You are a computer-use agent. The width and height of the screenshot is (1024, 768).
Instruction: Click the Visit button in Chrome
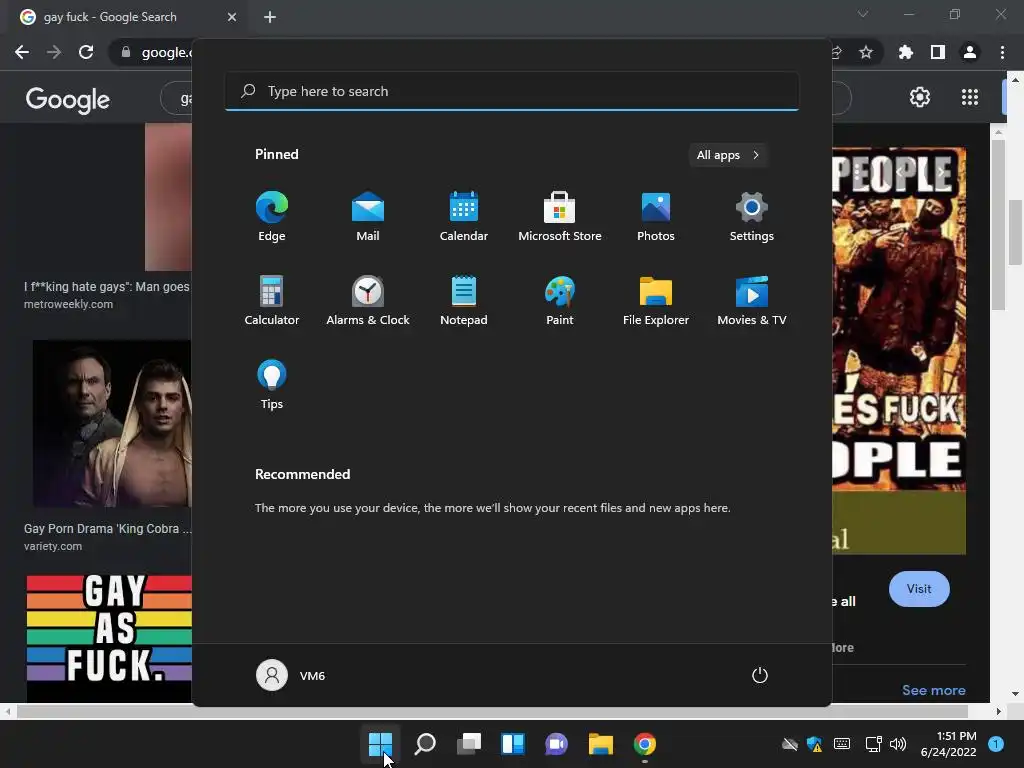919,589
